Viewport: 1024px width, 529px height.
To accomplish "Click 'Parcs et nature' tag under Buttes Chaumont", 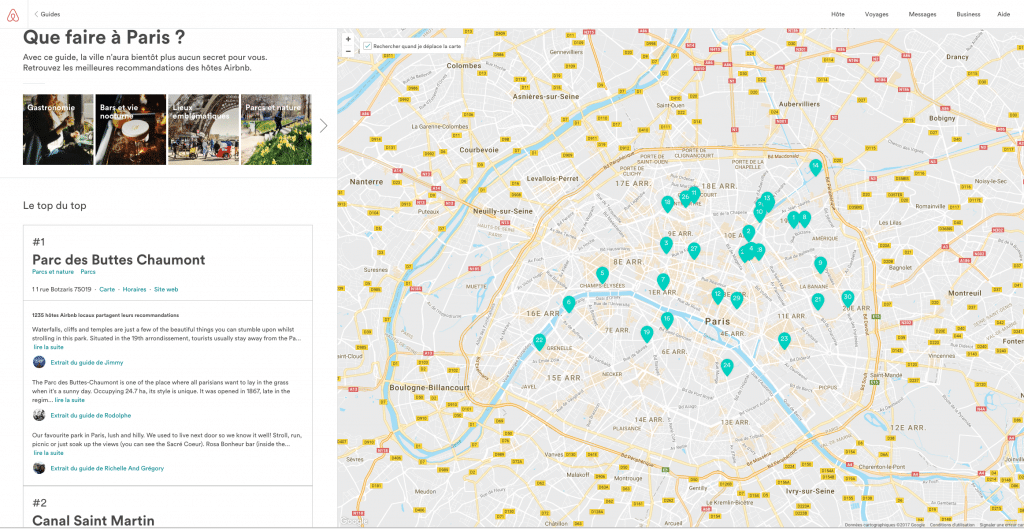I will [x=53, y=272].
